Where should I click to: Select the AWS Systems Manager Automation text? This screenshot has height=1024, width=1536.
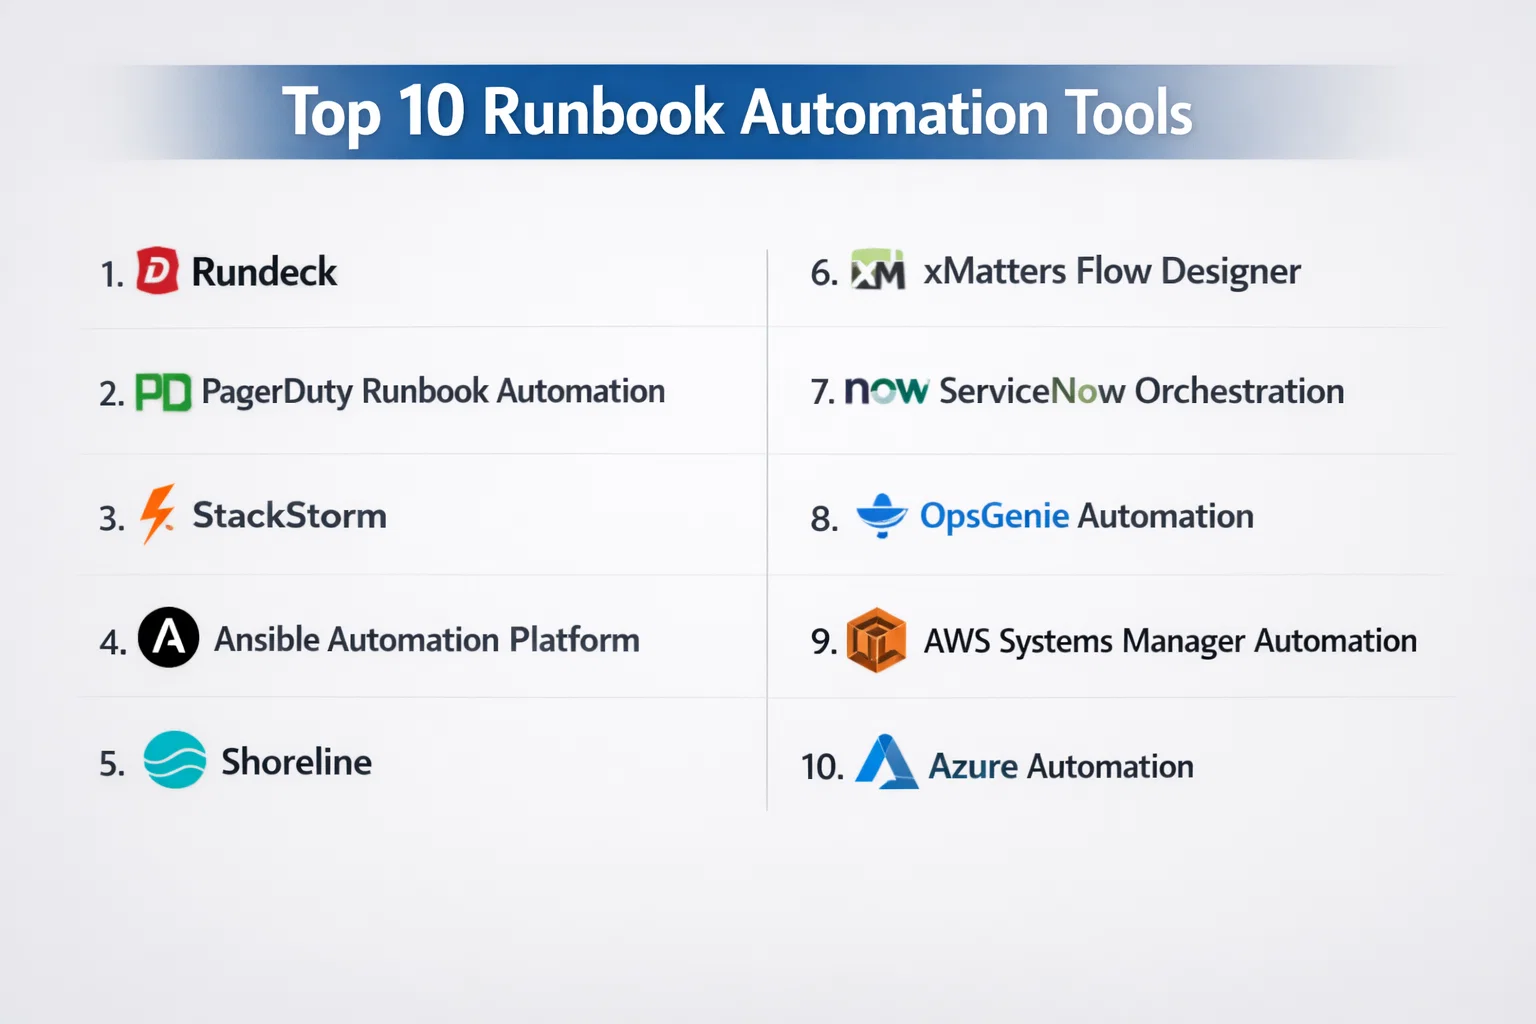pos(1170,641)
